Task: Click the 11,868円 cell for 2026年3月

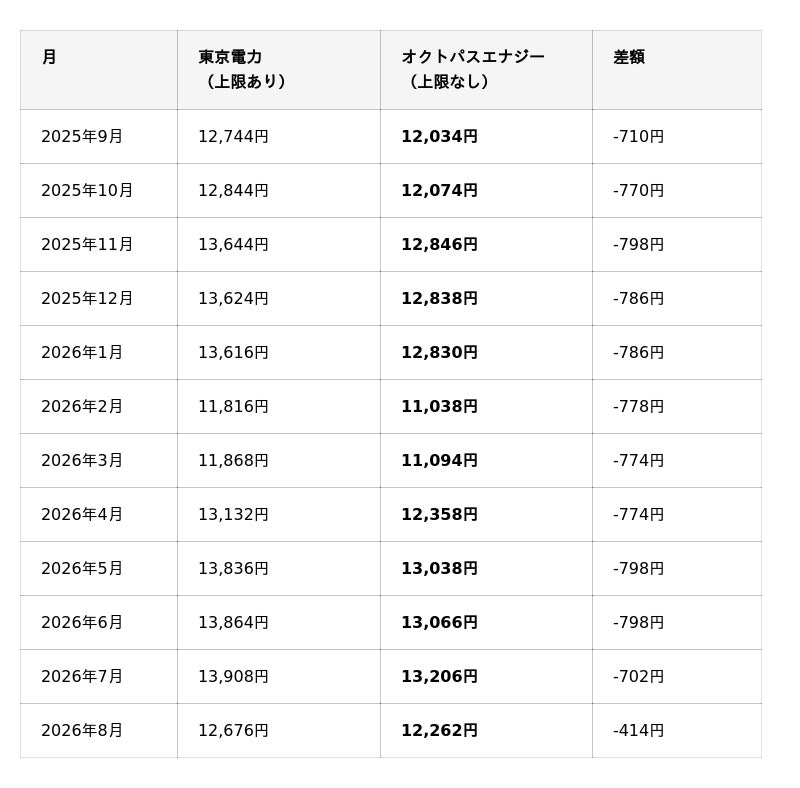Action: click(233, 460)
